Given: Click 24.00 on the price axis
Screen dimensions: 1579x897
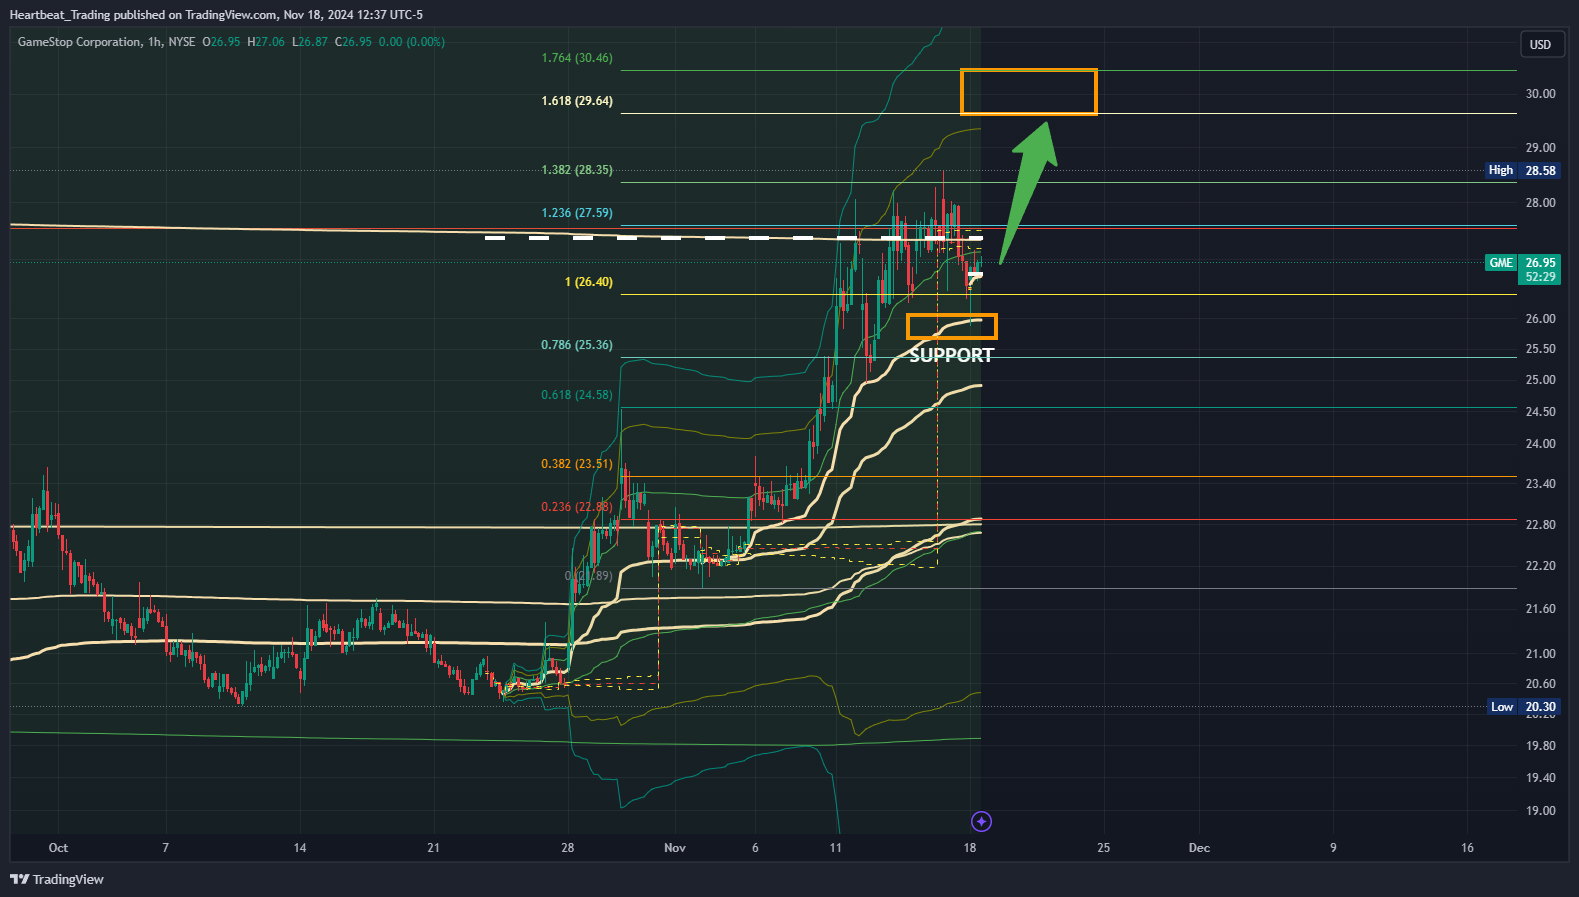Looking at the screenshot, I should 1540,444.
